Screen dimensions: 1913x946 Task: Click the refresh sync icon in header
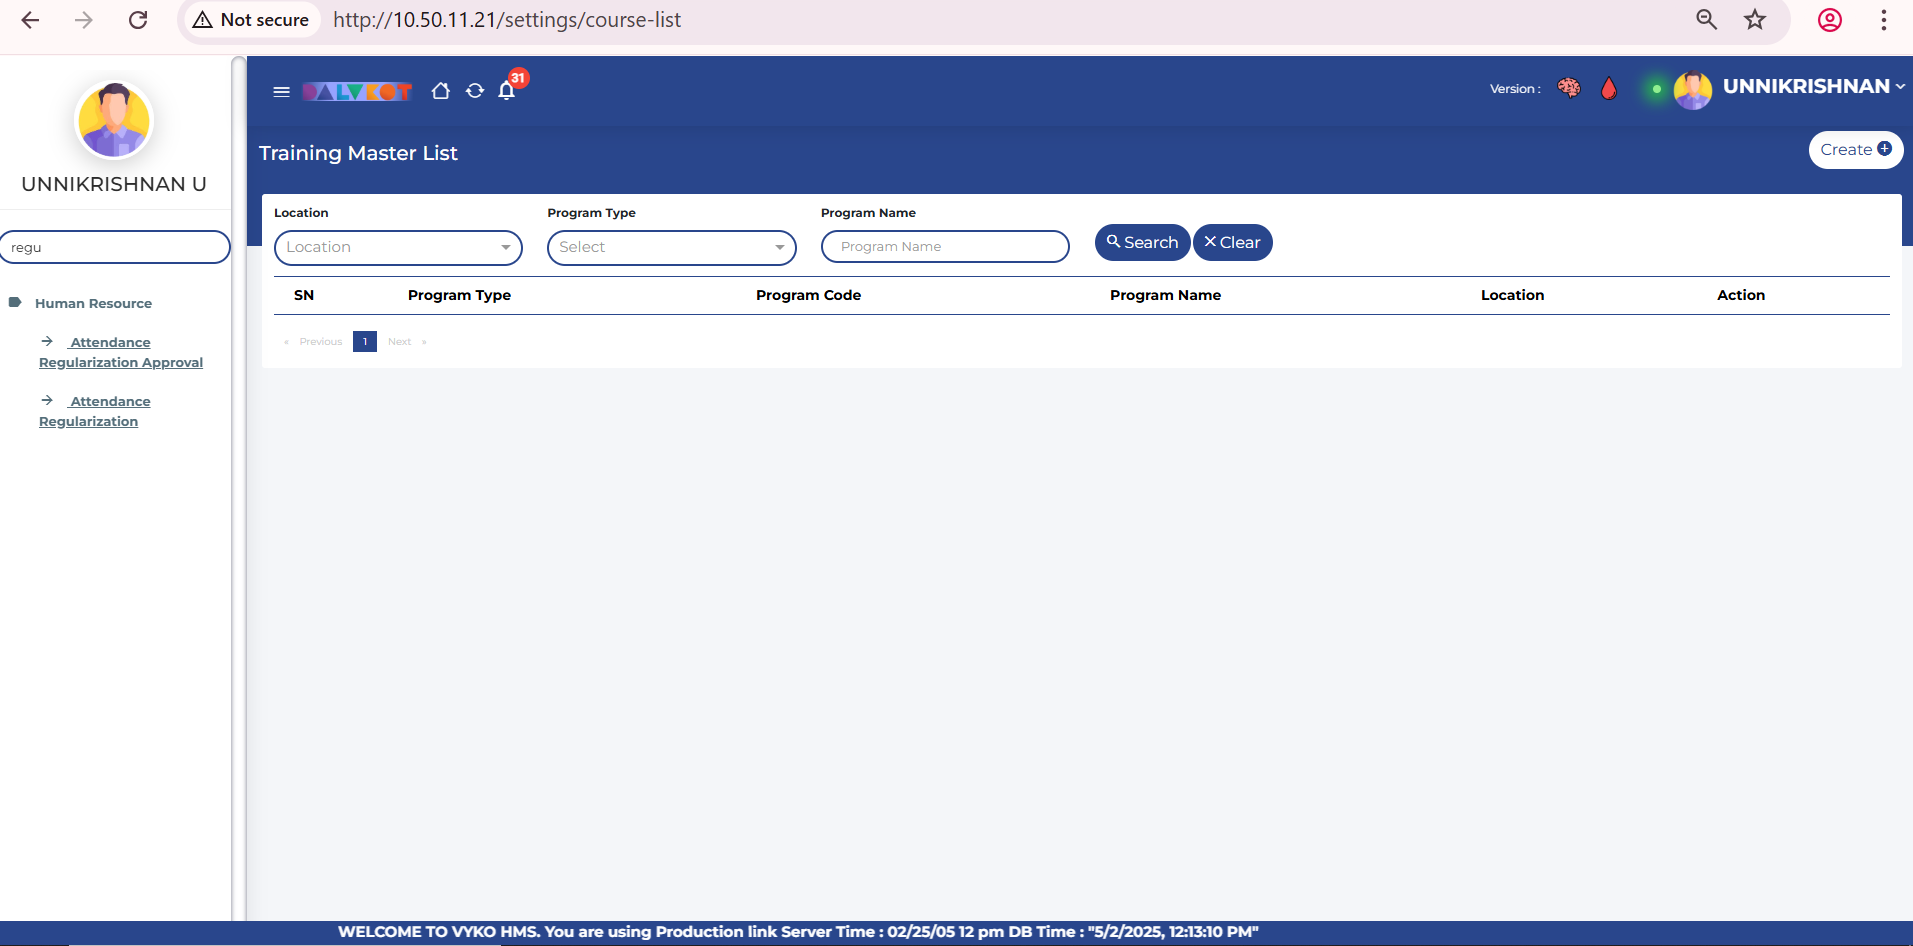click(475, 91)
